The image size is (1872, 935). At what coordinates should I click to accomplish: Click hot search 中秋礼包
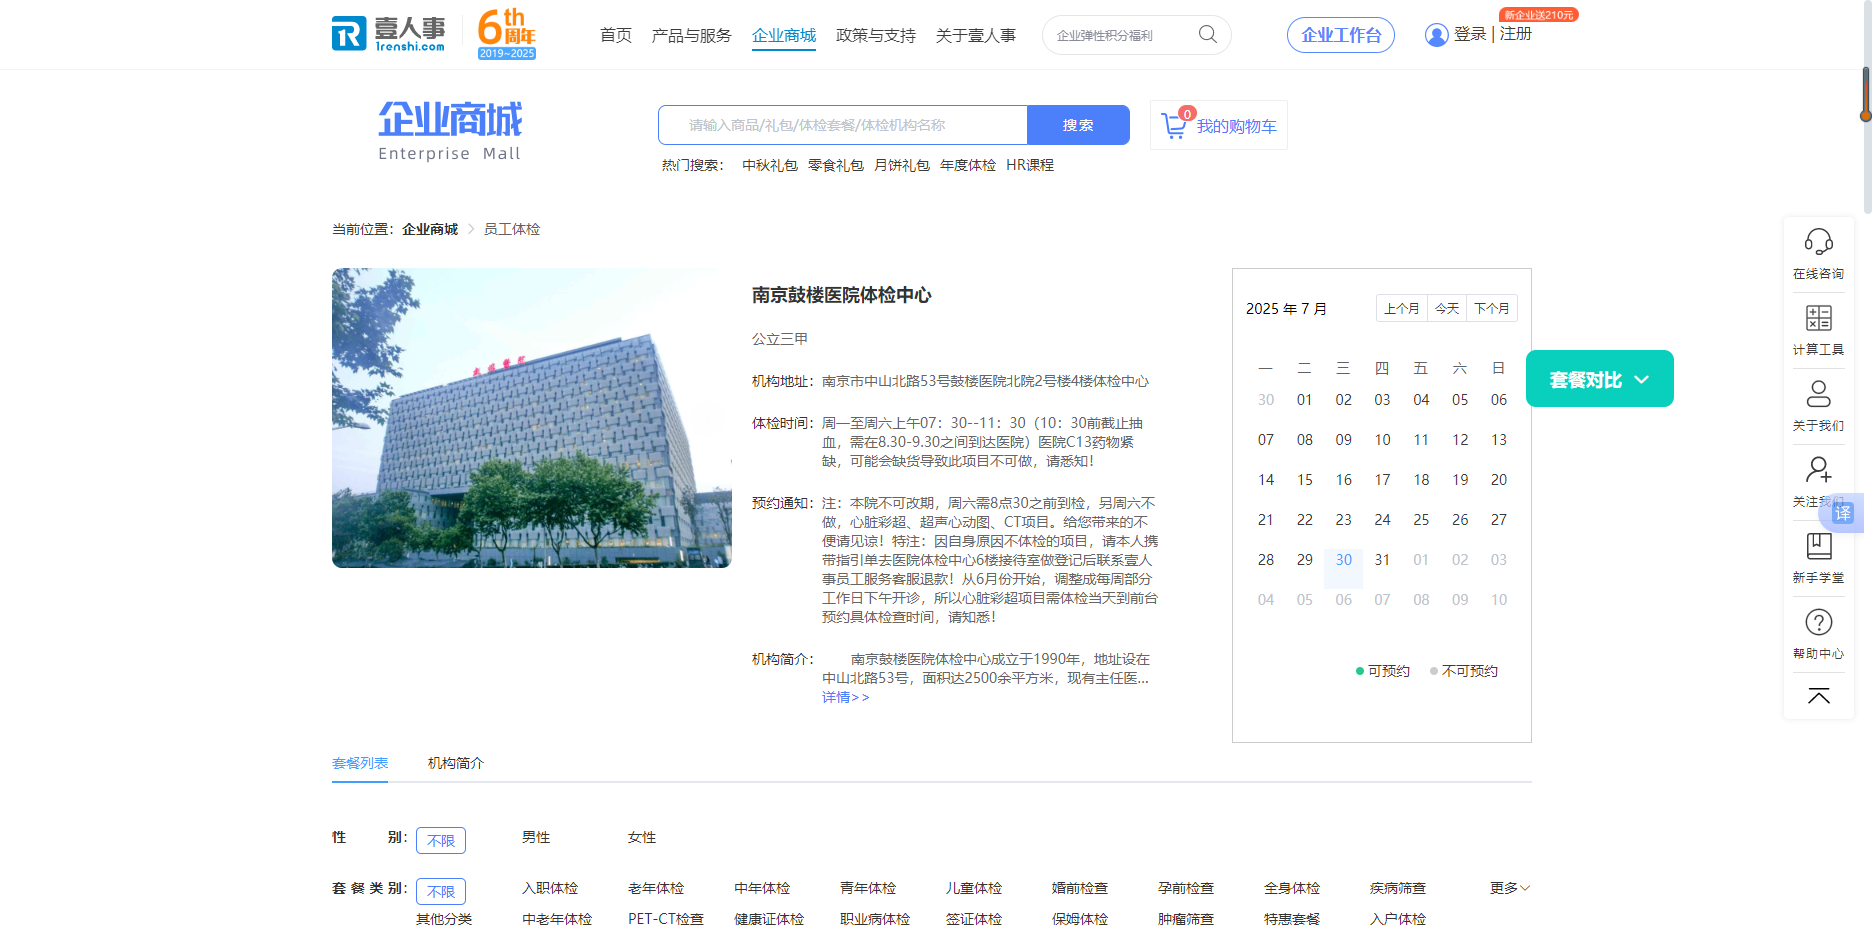click(770, 165)
